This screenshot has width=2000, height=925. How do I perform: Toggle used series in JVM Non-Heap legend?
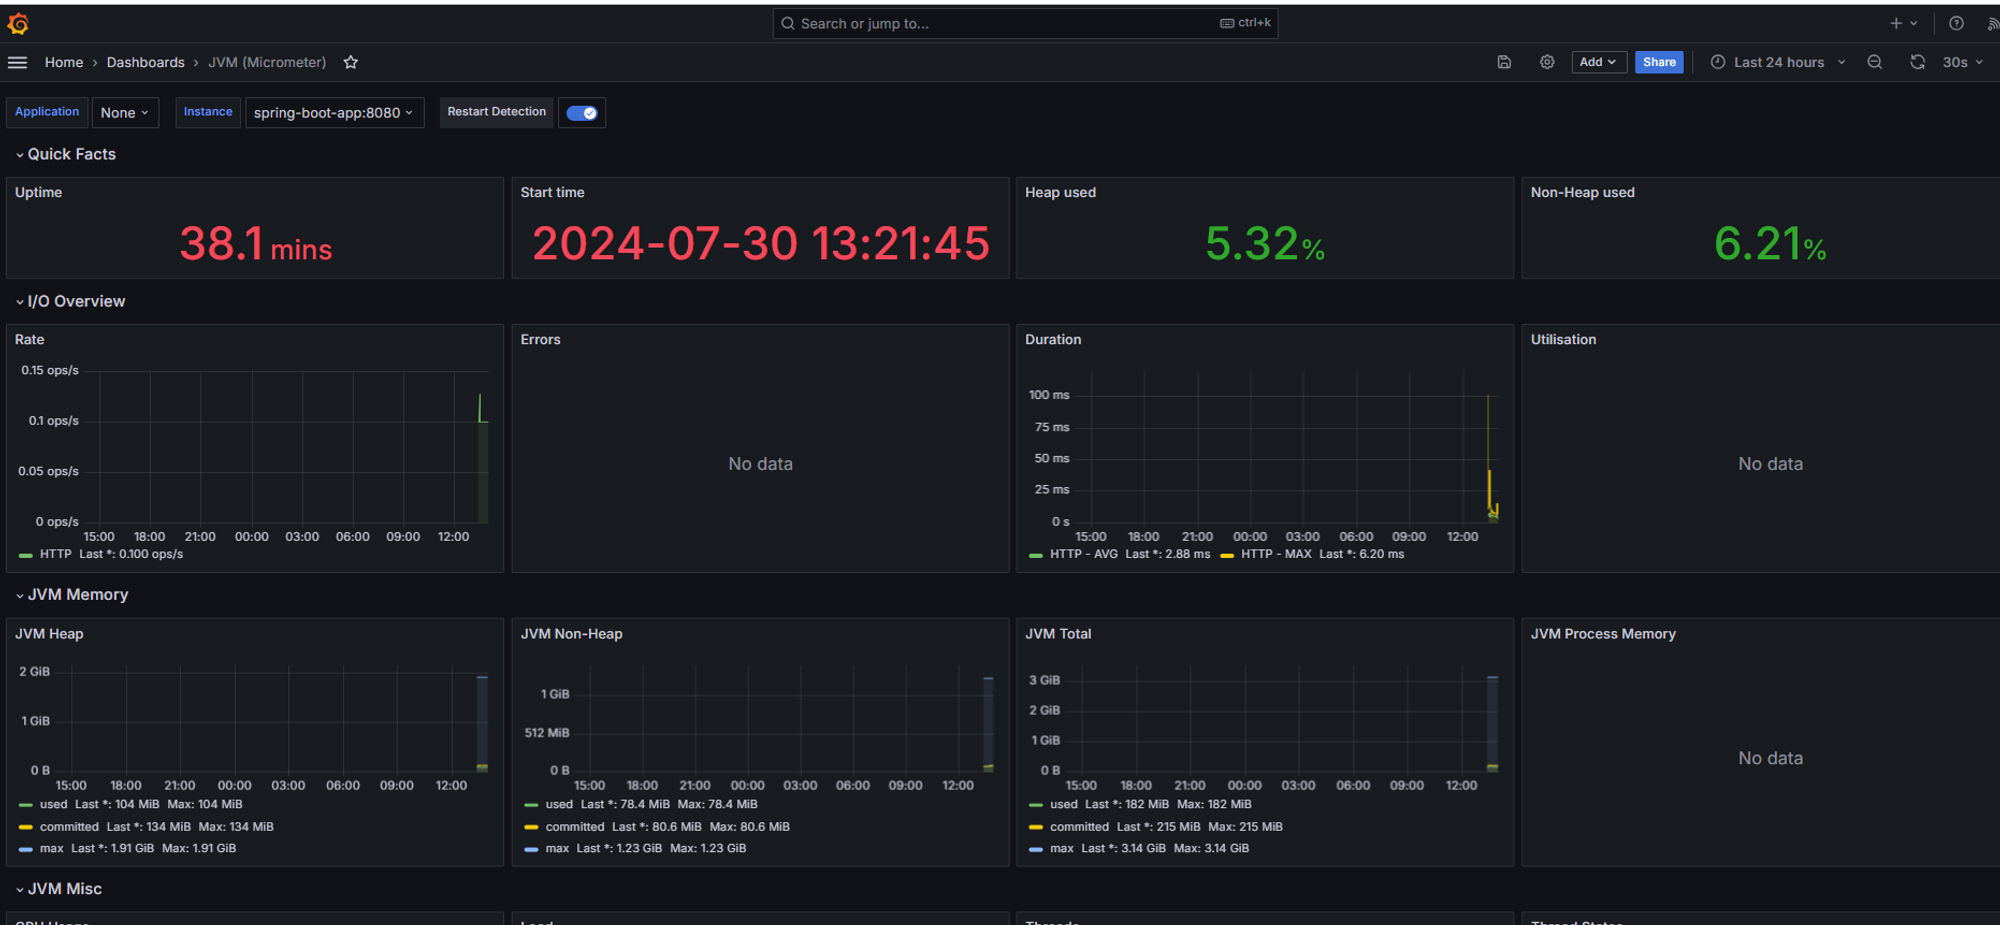(x=559, y=804)
